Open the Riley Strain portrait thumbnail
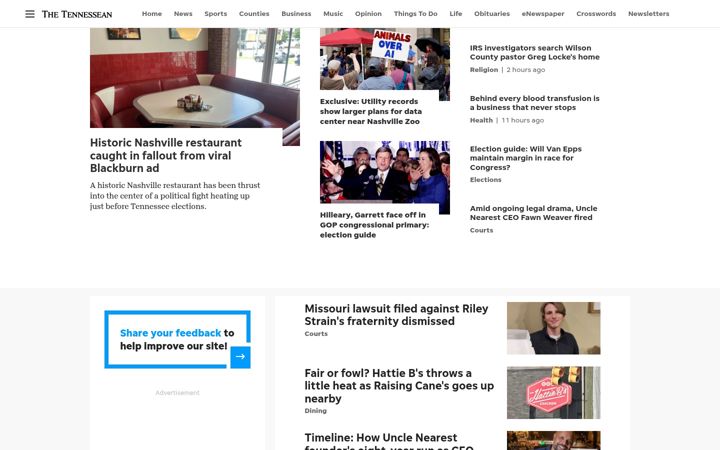 [x=553, y=328]
